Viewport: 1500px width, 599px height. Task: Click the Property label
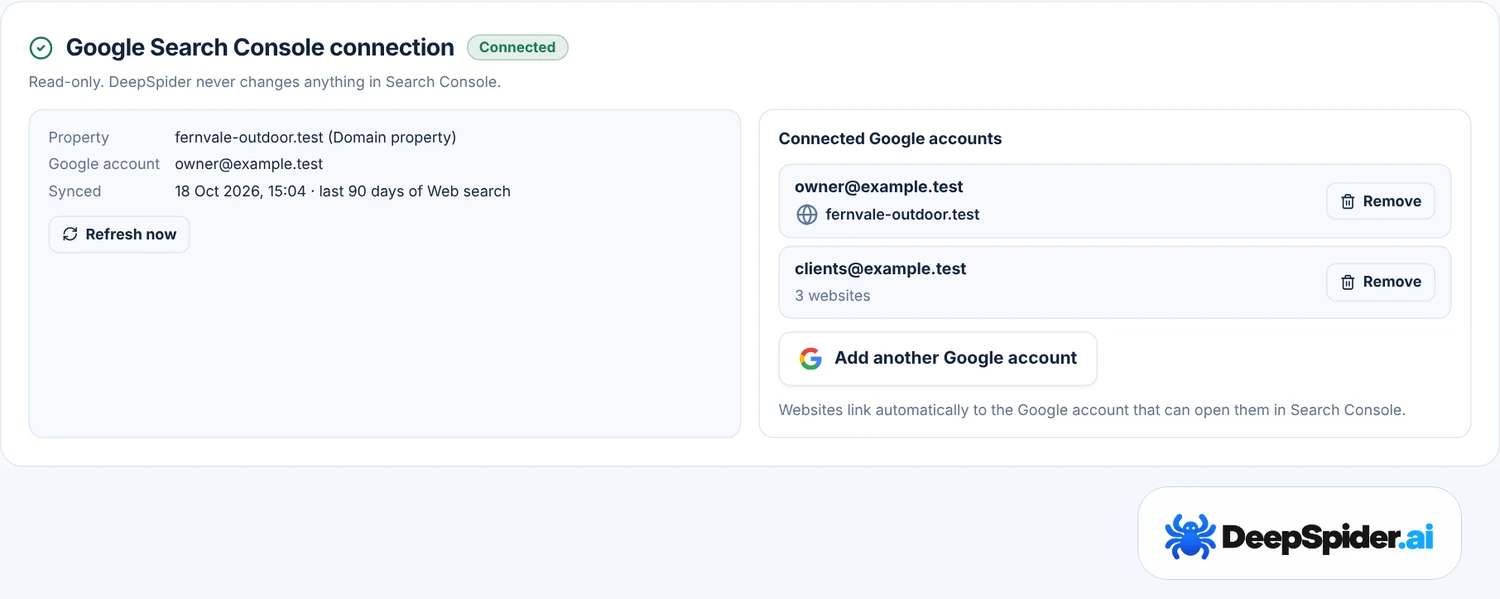pos(79,137)
